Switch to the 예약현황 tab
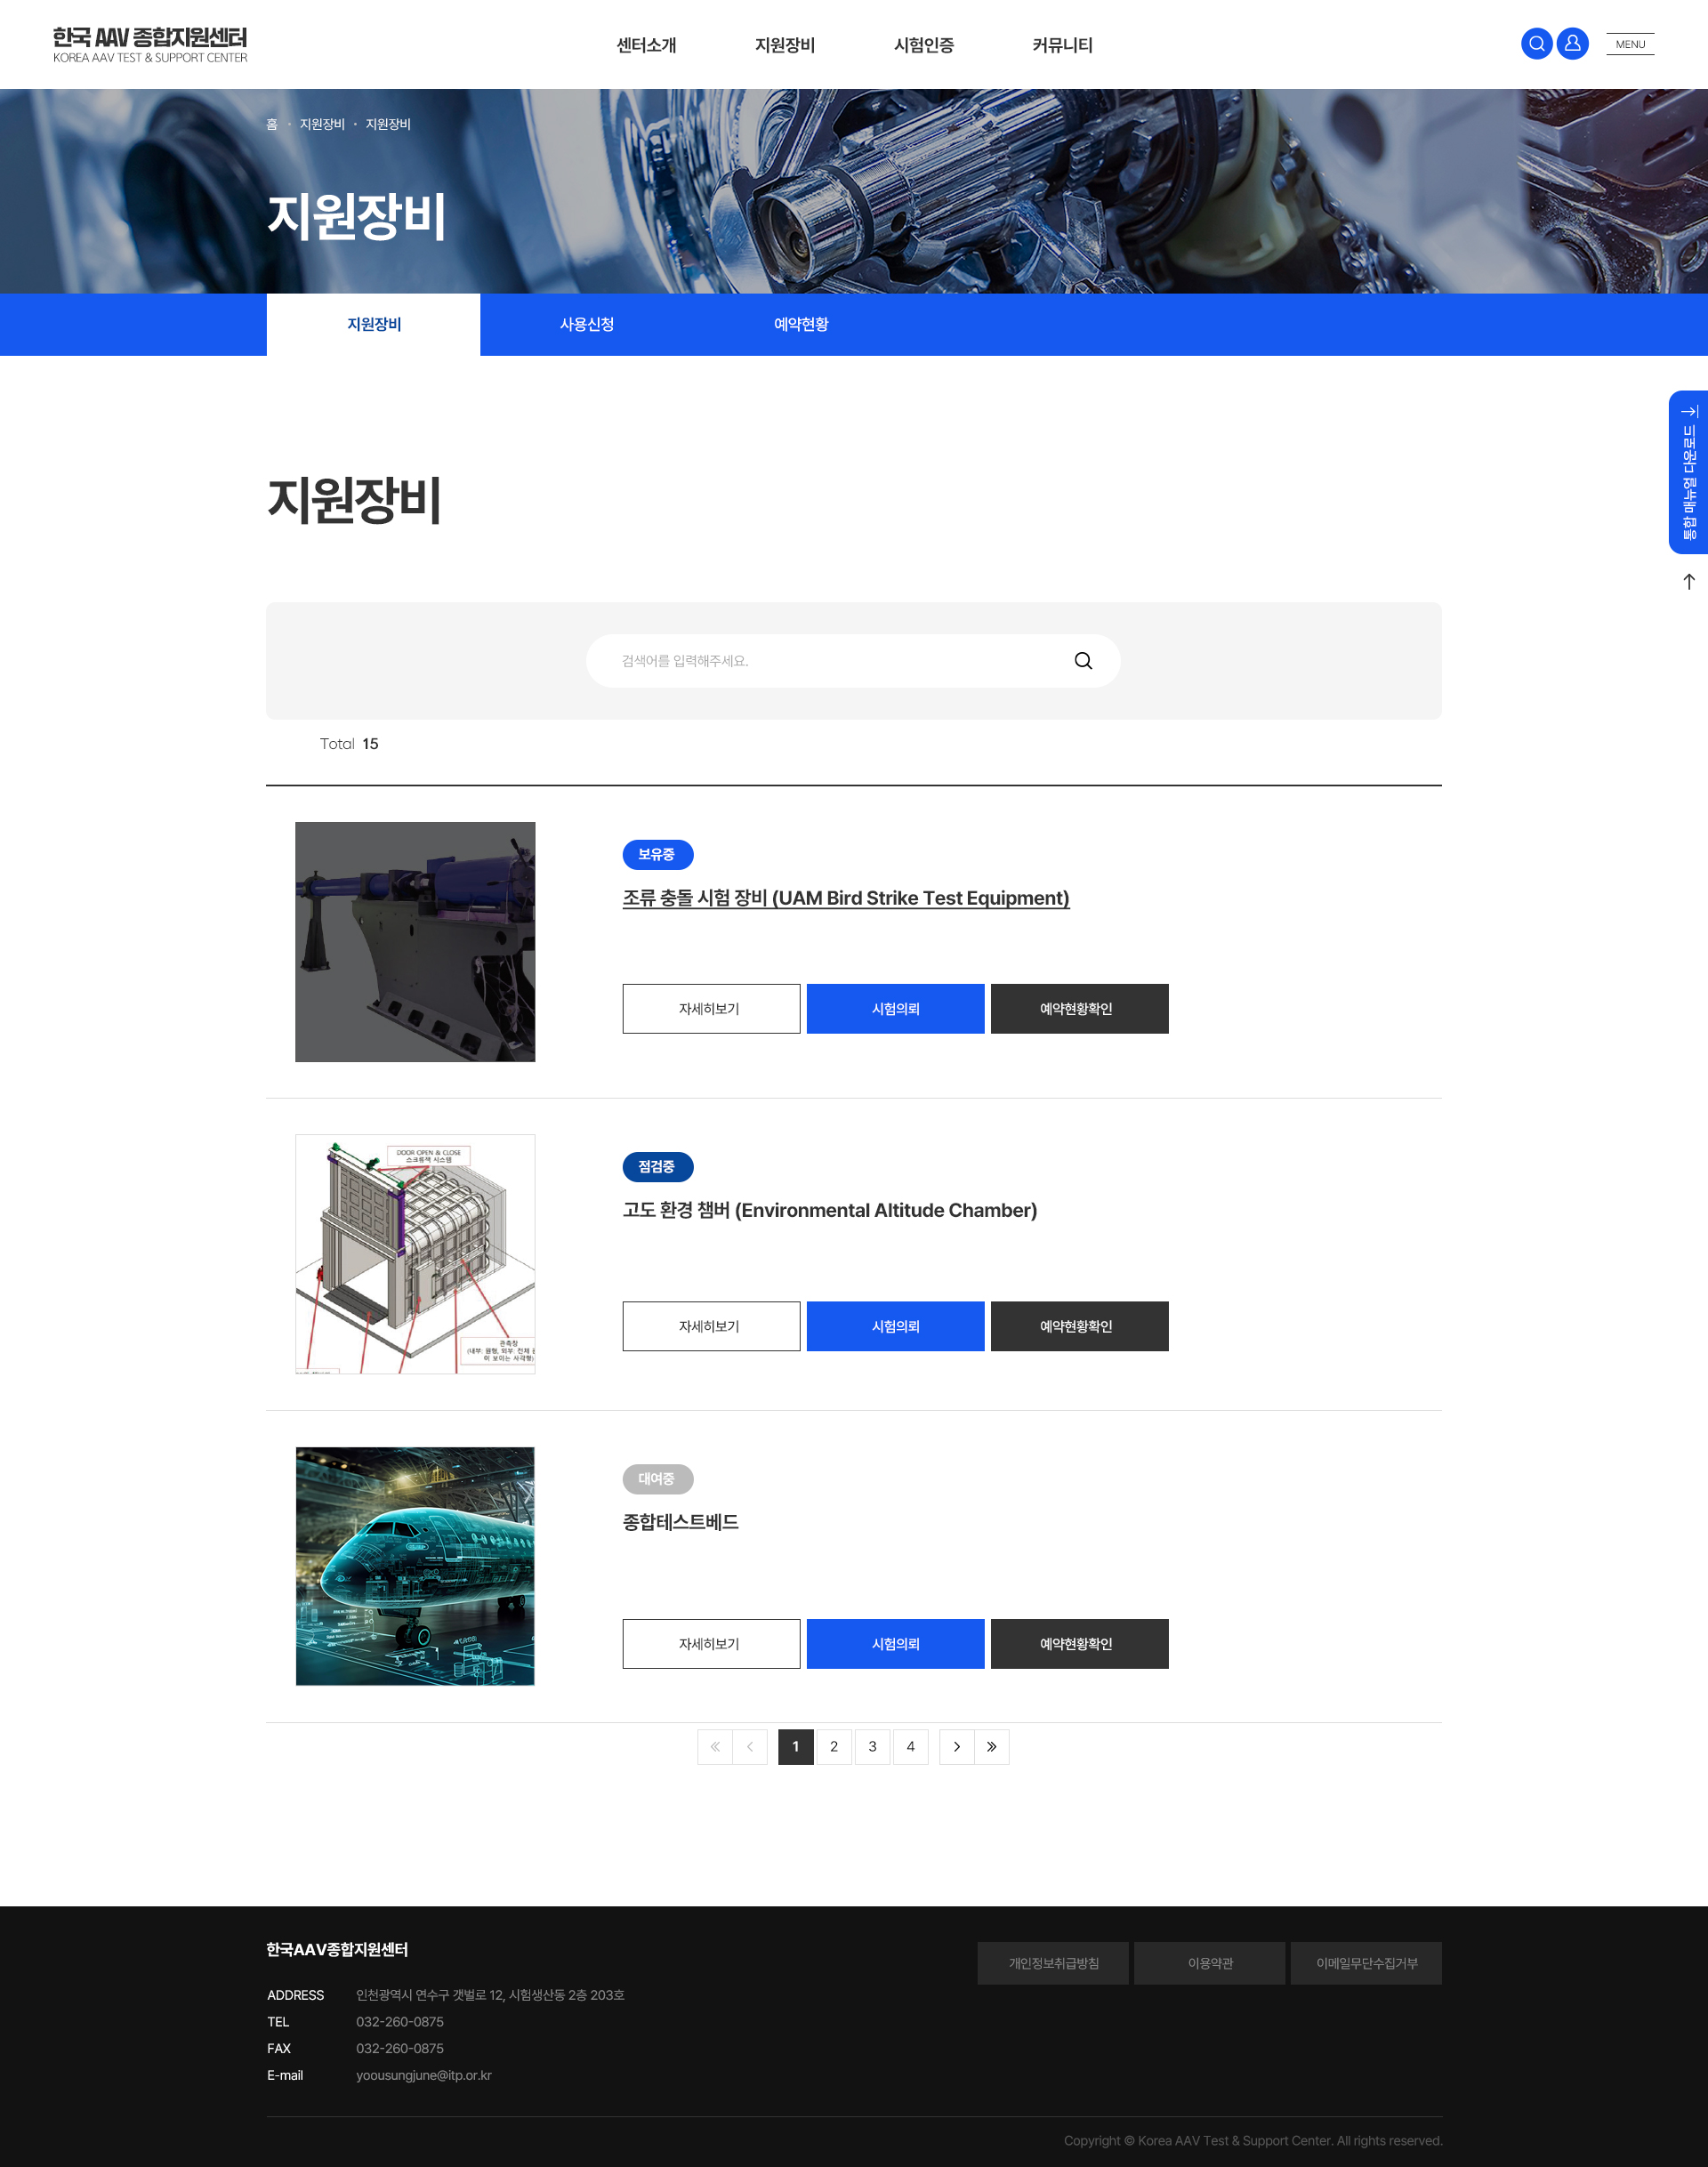Image resolution: width=1708 pixels, height=2167 pixels. pyautogui.click(x=801, y=324)
